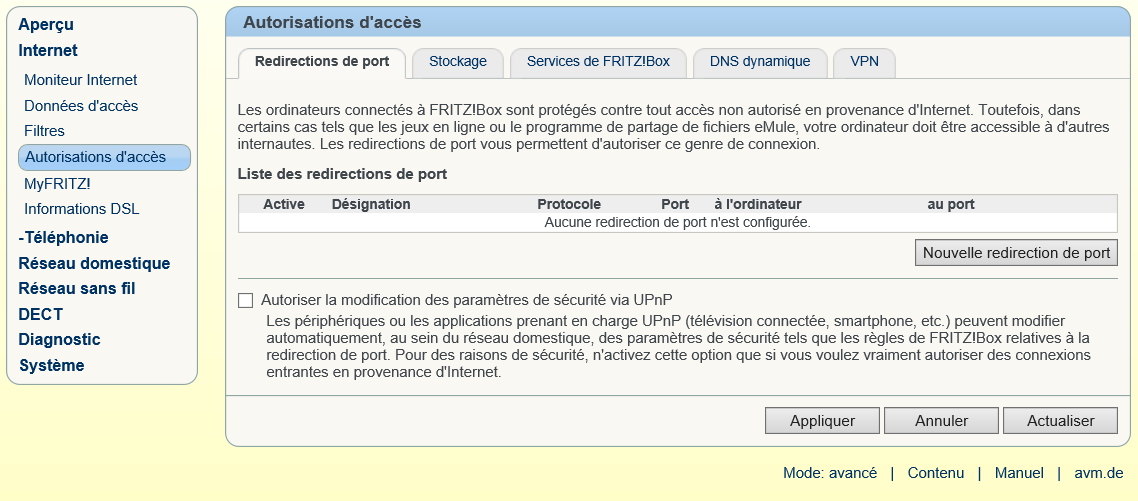The height and width of the screenshot is (501, 1138).
Task: Click the à l'ordinateur column header
Action: point(758,205)
